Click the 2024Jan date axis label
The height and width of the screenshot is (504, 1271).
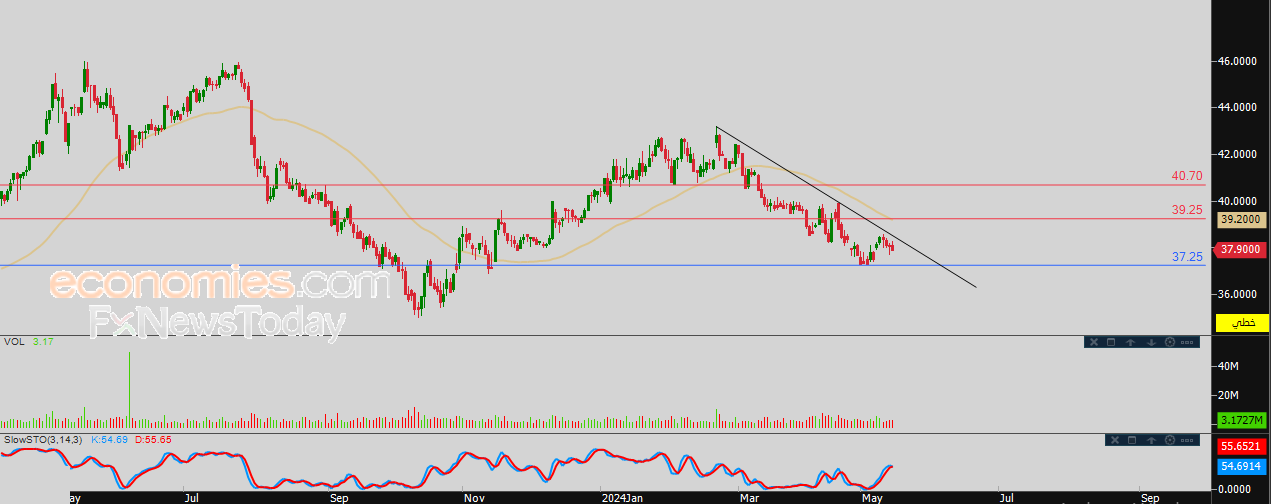point(620,496)
